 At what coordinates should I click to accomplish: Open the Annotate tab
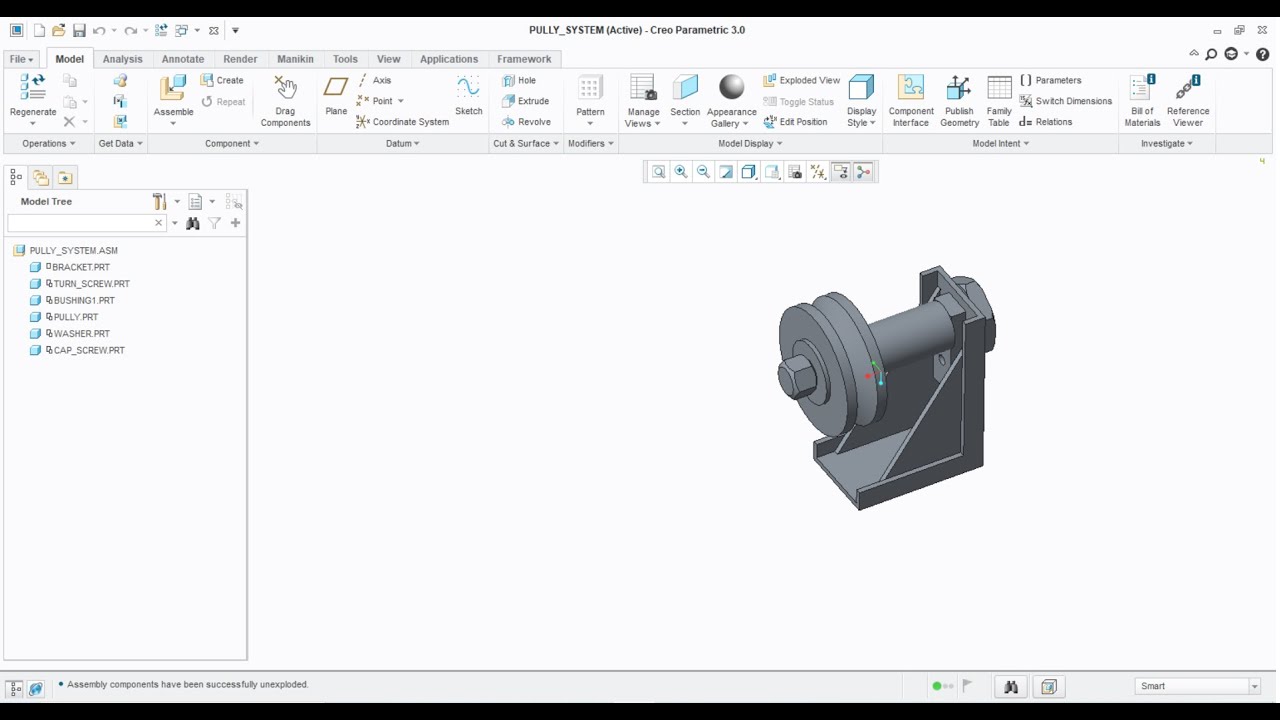pyautogui.click(x=183, y=59)
